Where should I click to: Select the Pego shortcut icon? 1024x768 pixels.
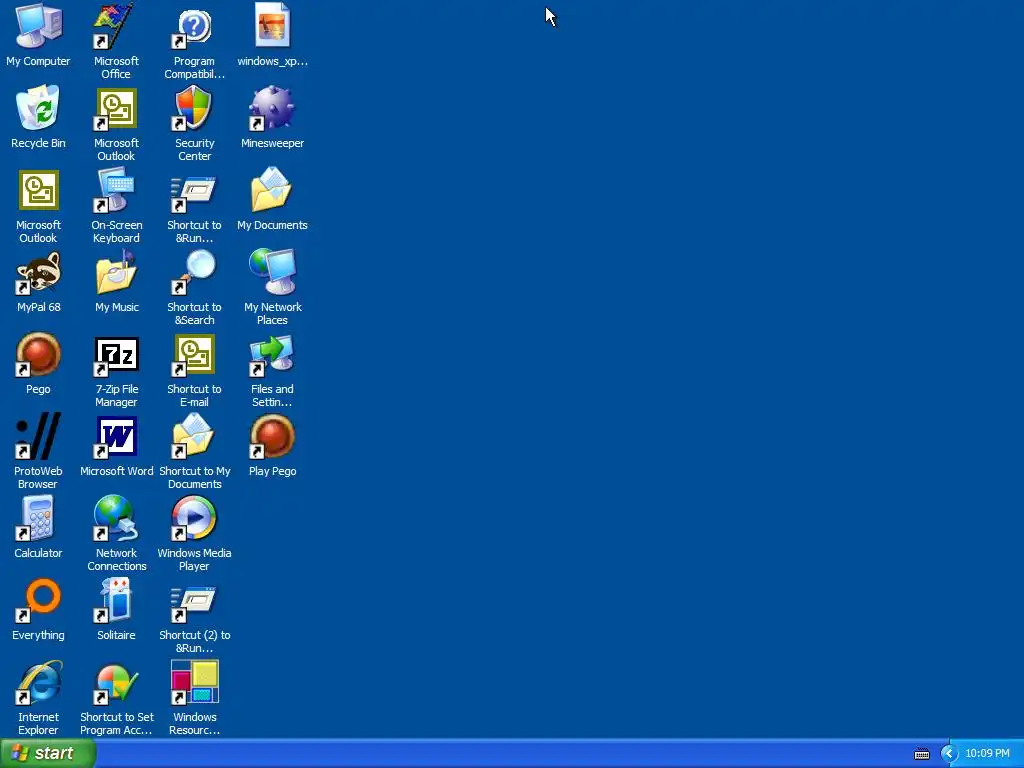pyautogui.click(x=39, y=355)
